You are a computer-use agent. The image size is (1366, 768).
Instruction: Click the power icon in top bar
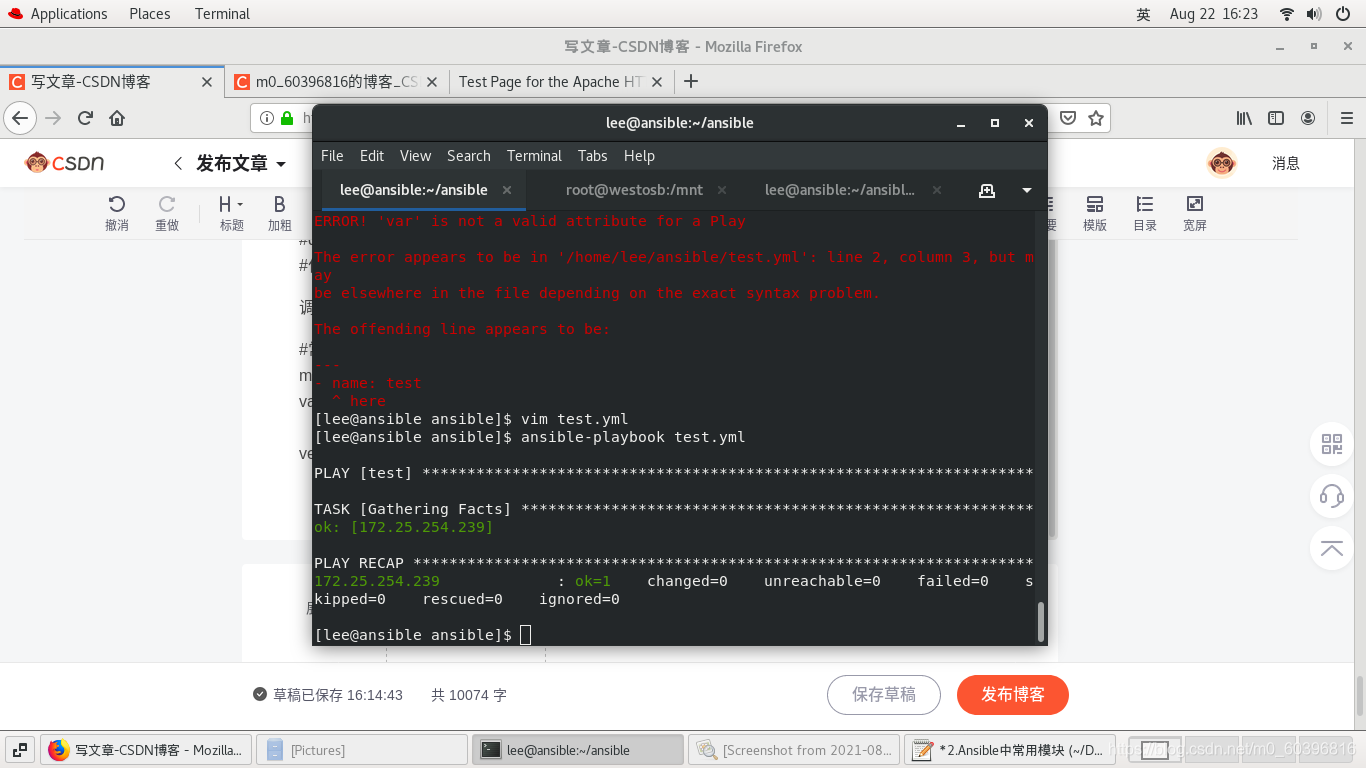[1343, 14]
